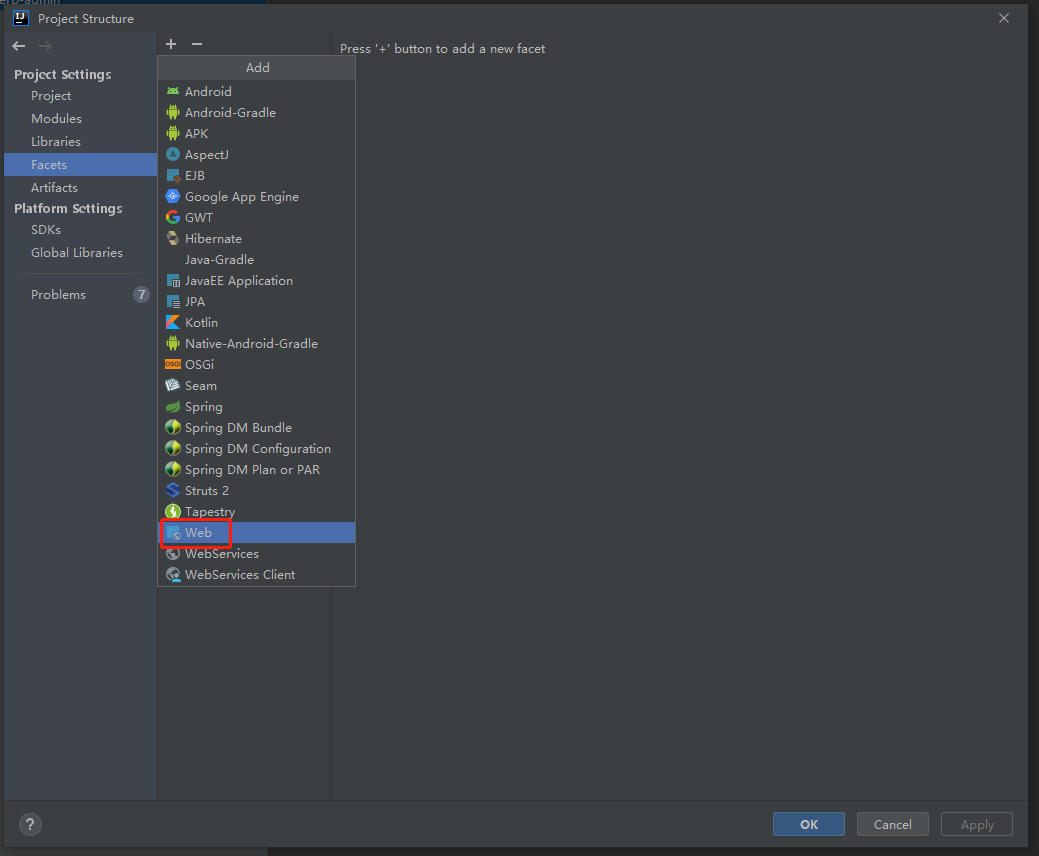Choose Tapestry from the Add menu
This screenshot has height=856, width=1039.
pyautogui.click(x=256, y=511)
